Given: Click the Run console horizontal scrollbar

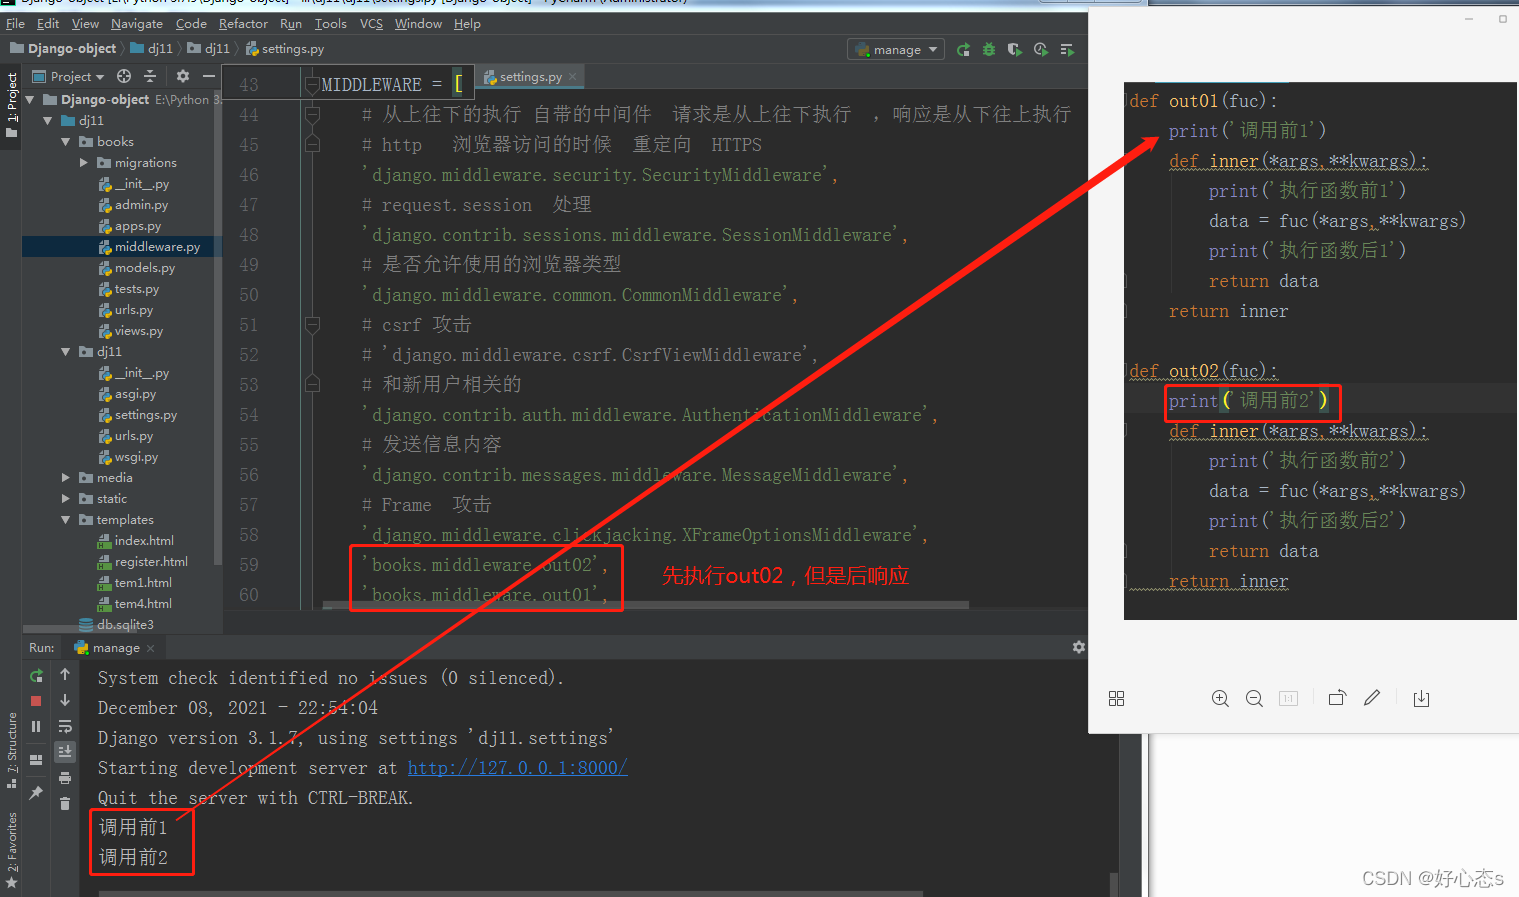Looking at the screenshot, I should [512, 893].
